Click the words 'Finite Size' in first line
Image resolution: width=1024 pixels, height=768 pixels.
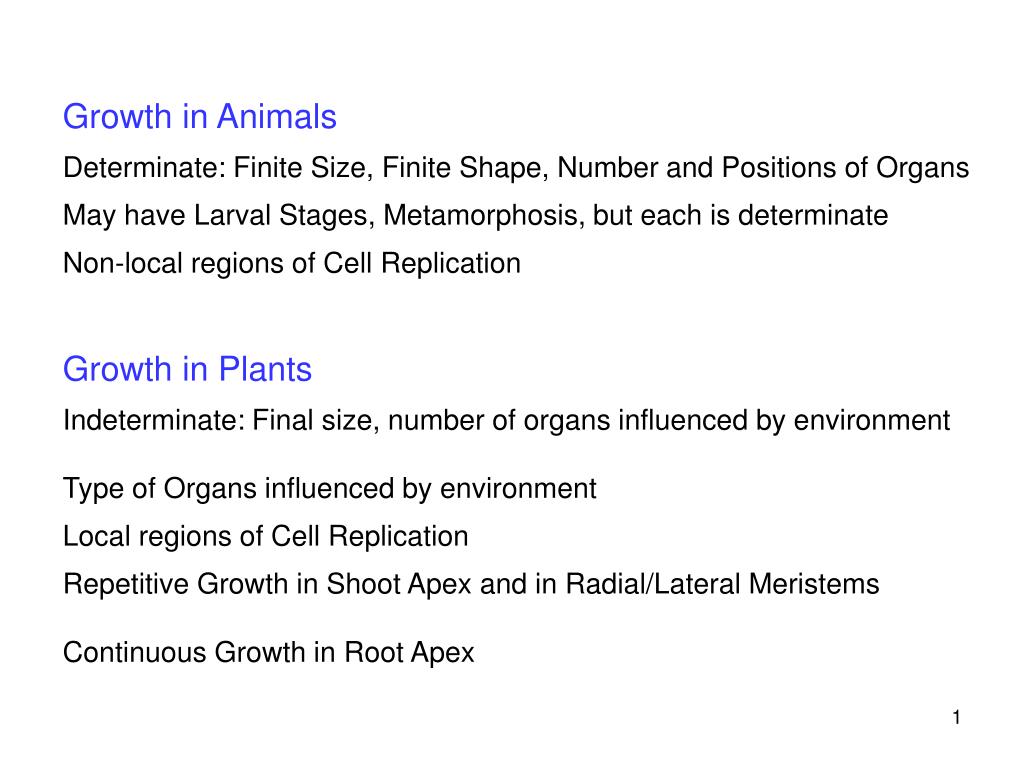pos(304,168)
